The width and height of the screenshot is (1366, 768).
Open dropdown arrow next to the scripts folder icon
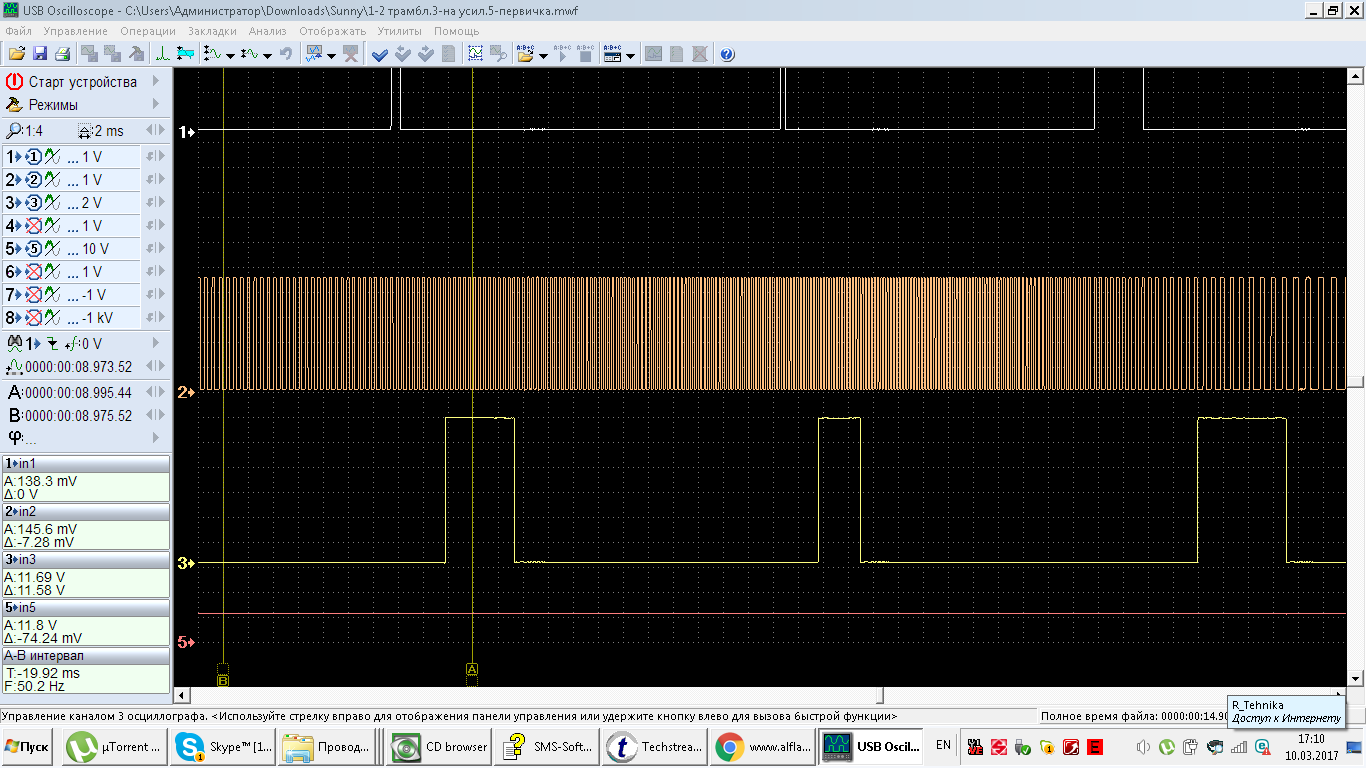(543, 55)
